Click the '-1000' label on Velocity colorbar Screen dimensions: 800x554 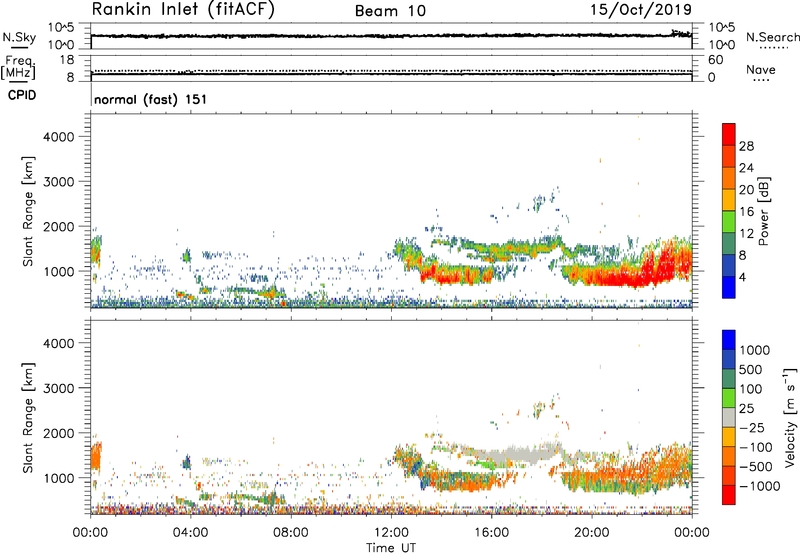coord(760,486)
